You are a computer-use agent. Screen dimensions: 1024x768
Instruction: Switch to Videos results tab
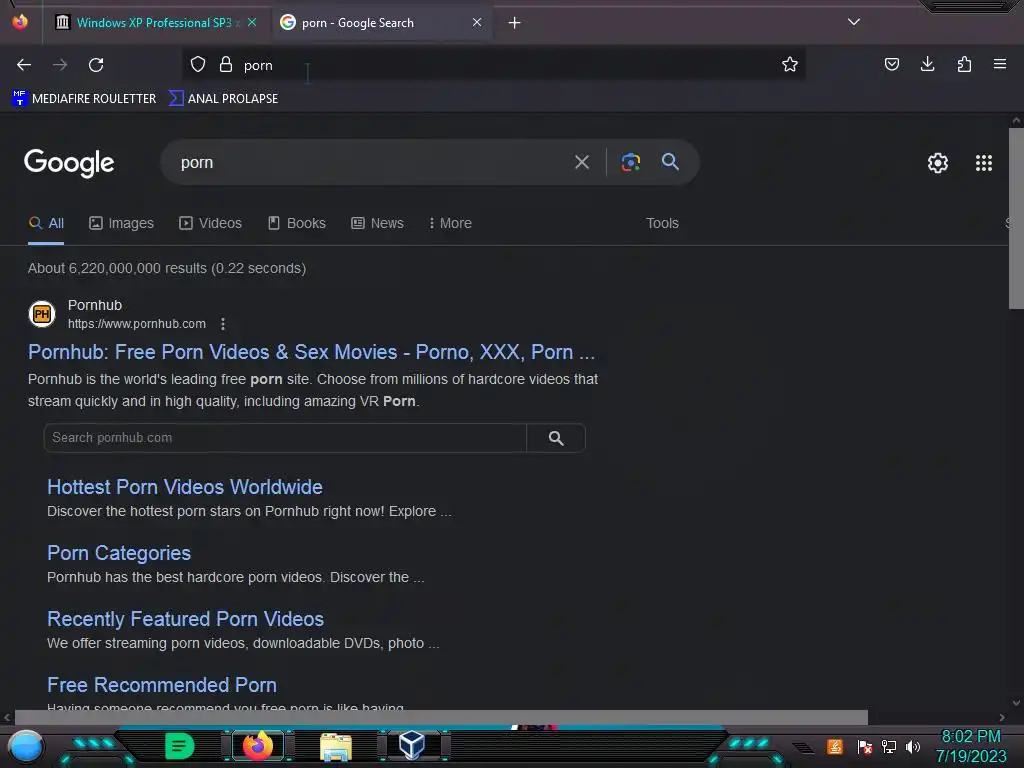210,223
